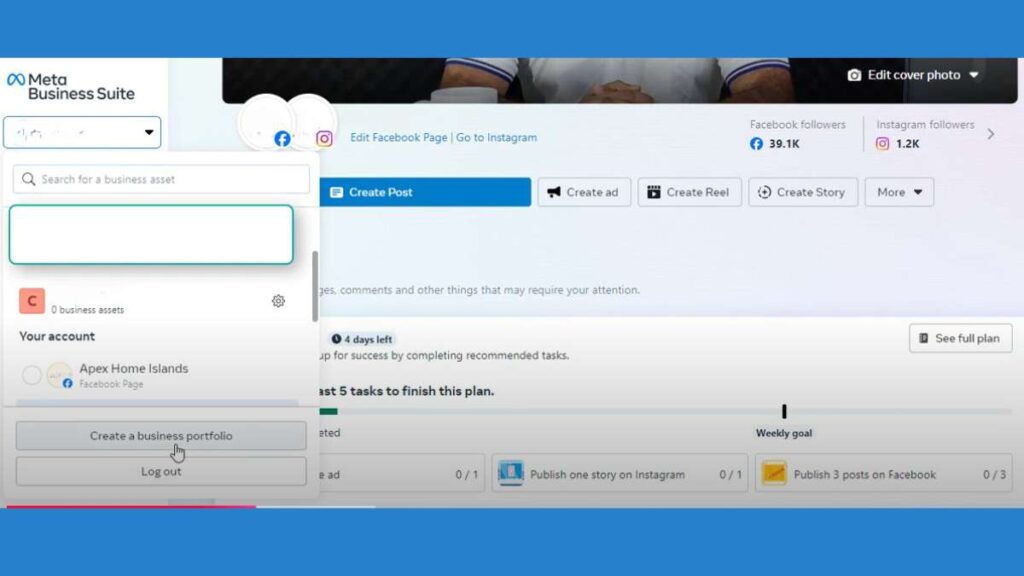Click the Facebook followers icon
This screenshot has width=1024, height=576.
click(756, 144)
